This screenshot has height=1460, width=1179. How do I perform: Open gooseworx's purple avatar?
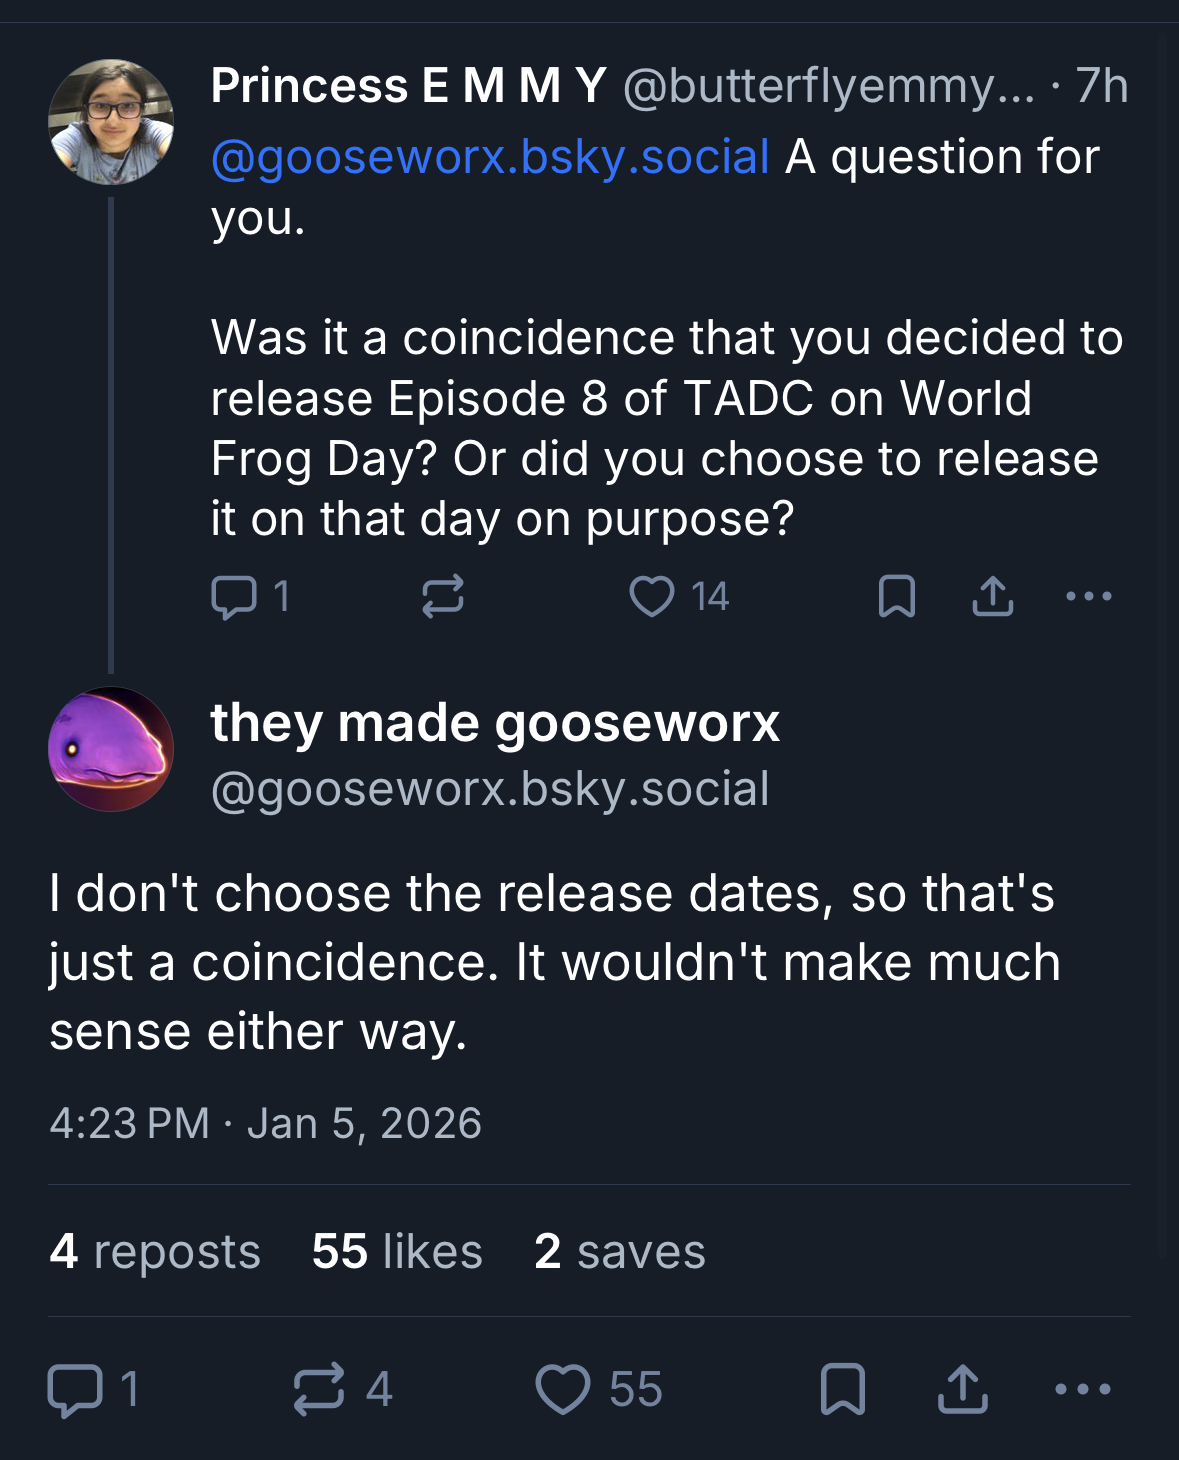(x=111, y=749)
